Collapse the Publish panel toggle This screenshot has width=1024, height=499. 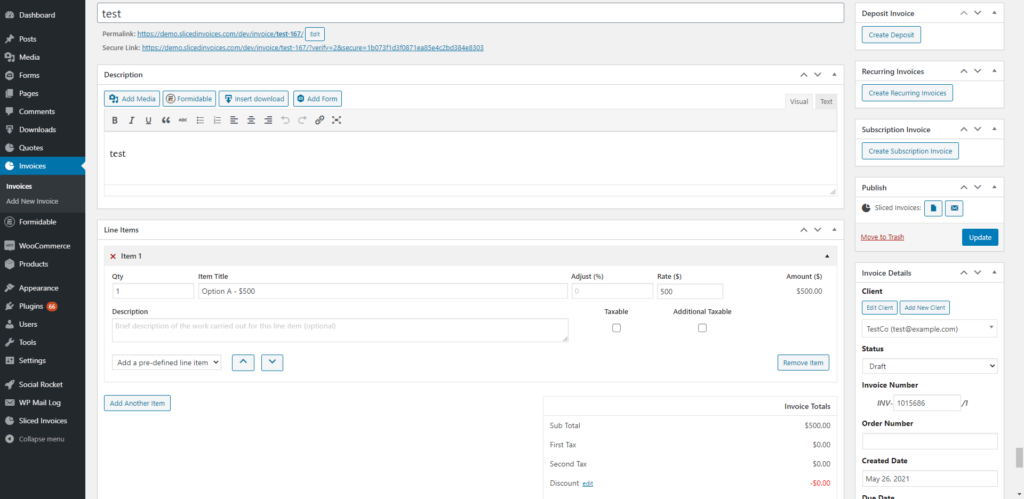pyautogui.click(x=994, y=187)
